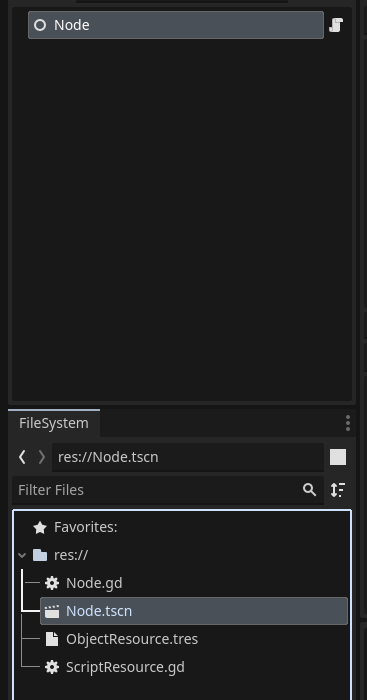Toggle the FileSystem split mode button
Viewport: 367px width, 700px height.
pos(338,457)
